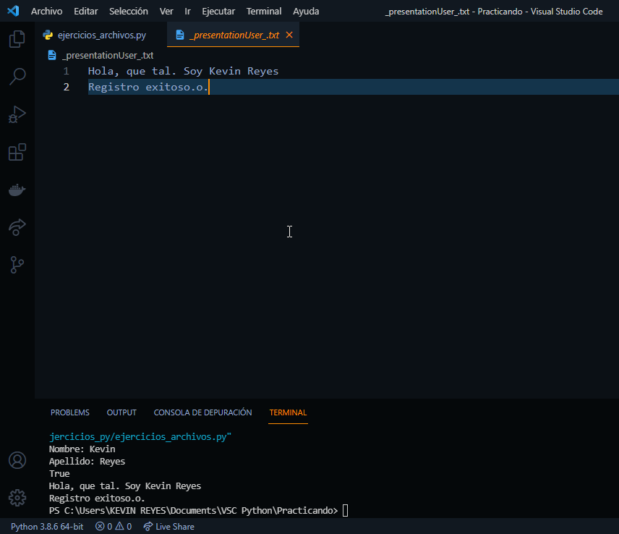Screen dimensions: 619x534
Task: Open the Live Share view icon
Action: (x=17, y=227)
